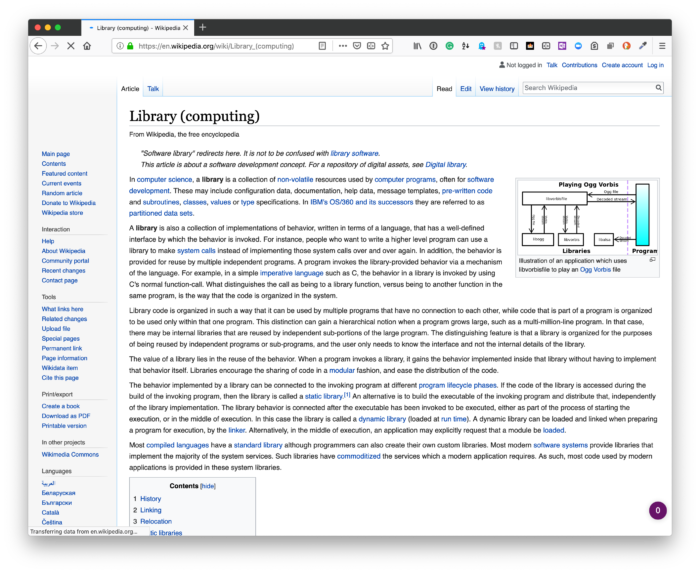Click Recent changes sidebar link
Image resolution: width=700 pixels, height=573 pixels.
tap(63, 271)
